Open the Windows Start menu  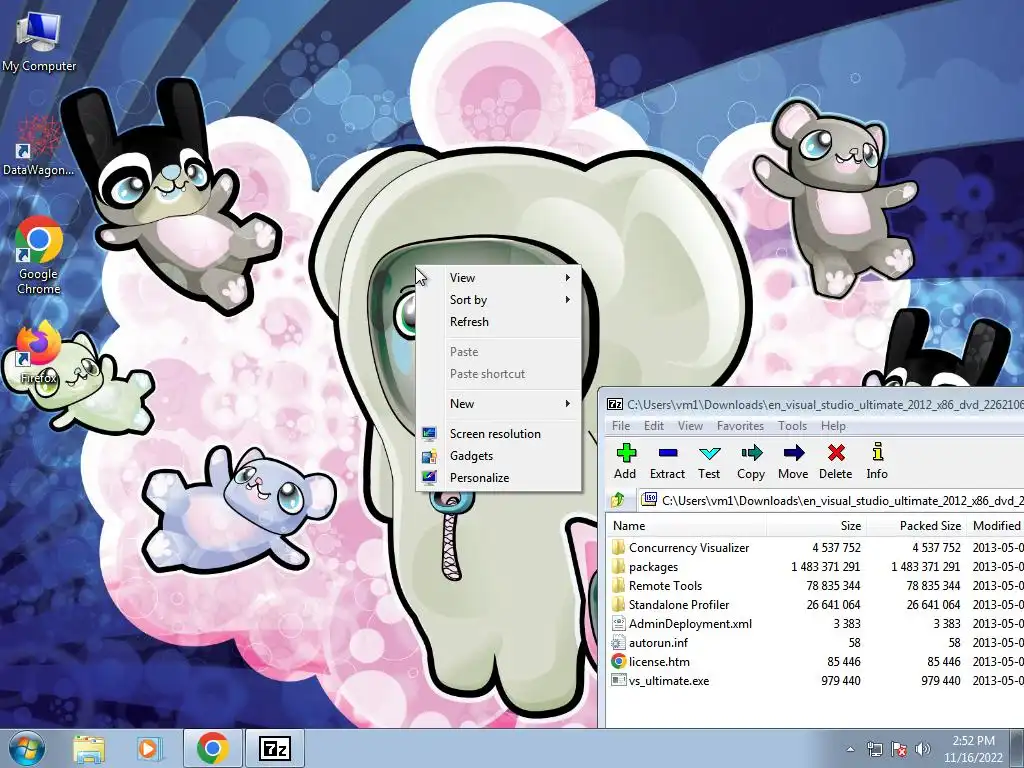tap(26, 748)
